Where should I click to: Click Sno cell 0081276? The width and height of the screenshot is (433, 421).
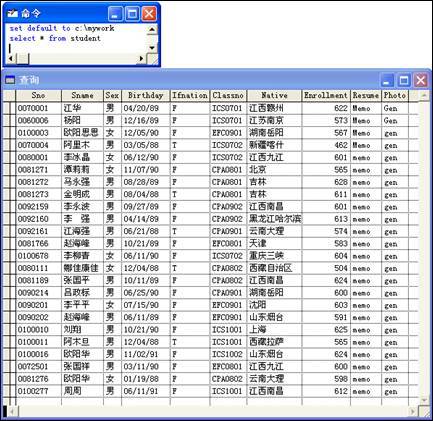pos(38,379)
